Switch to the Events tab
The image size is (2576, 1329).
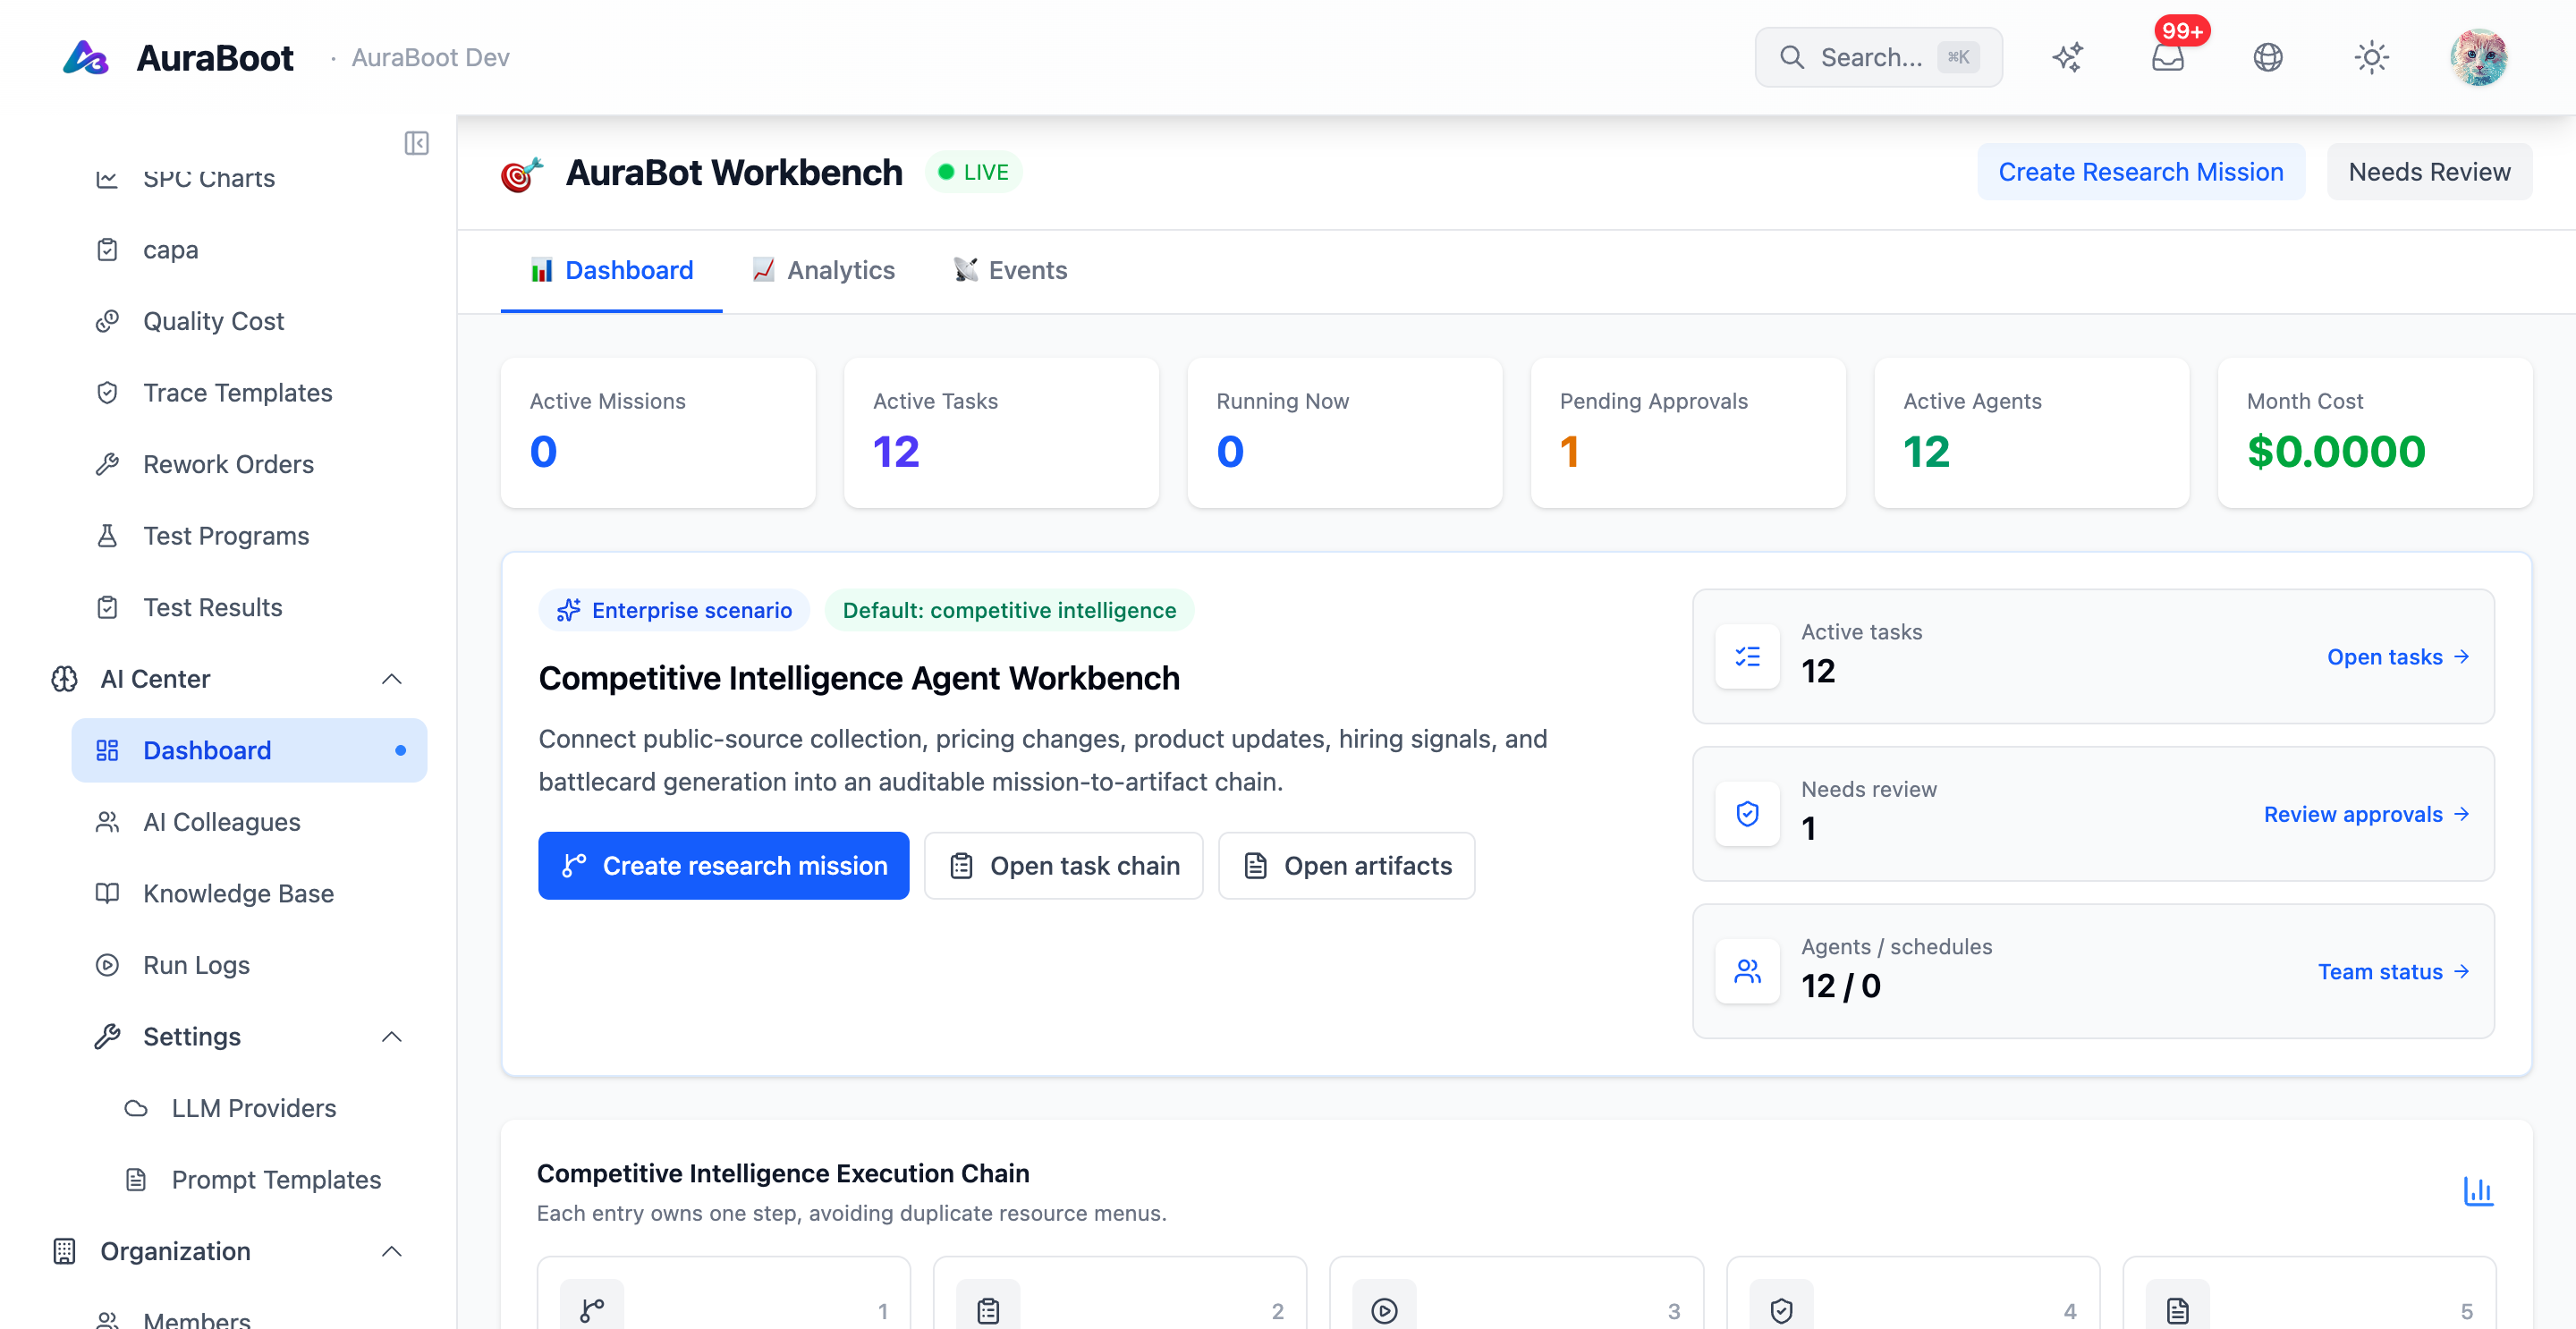(1010, 270)
